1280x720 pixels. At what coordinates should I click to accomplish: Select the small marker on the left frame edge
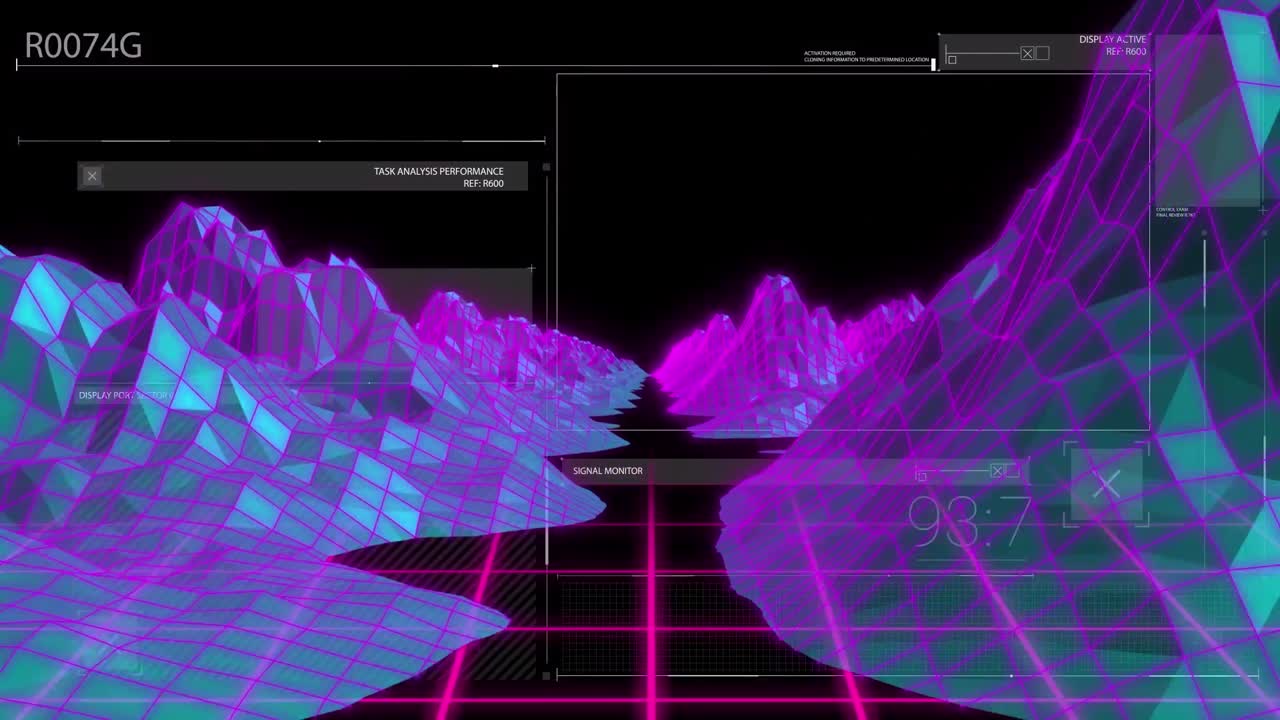545,168
